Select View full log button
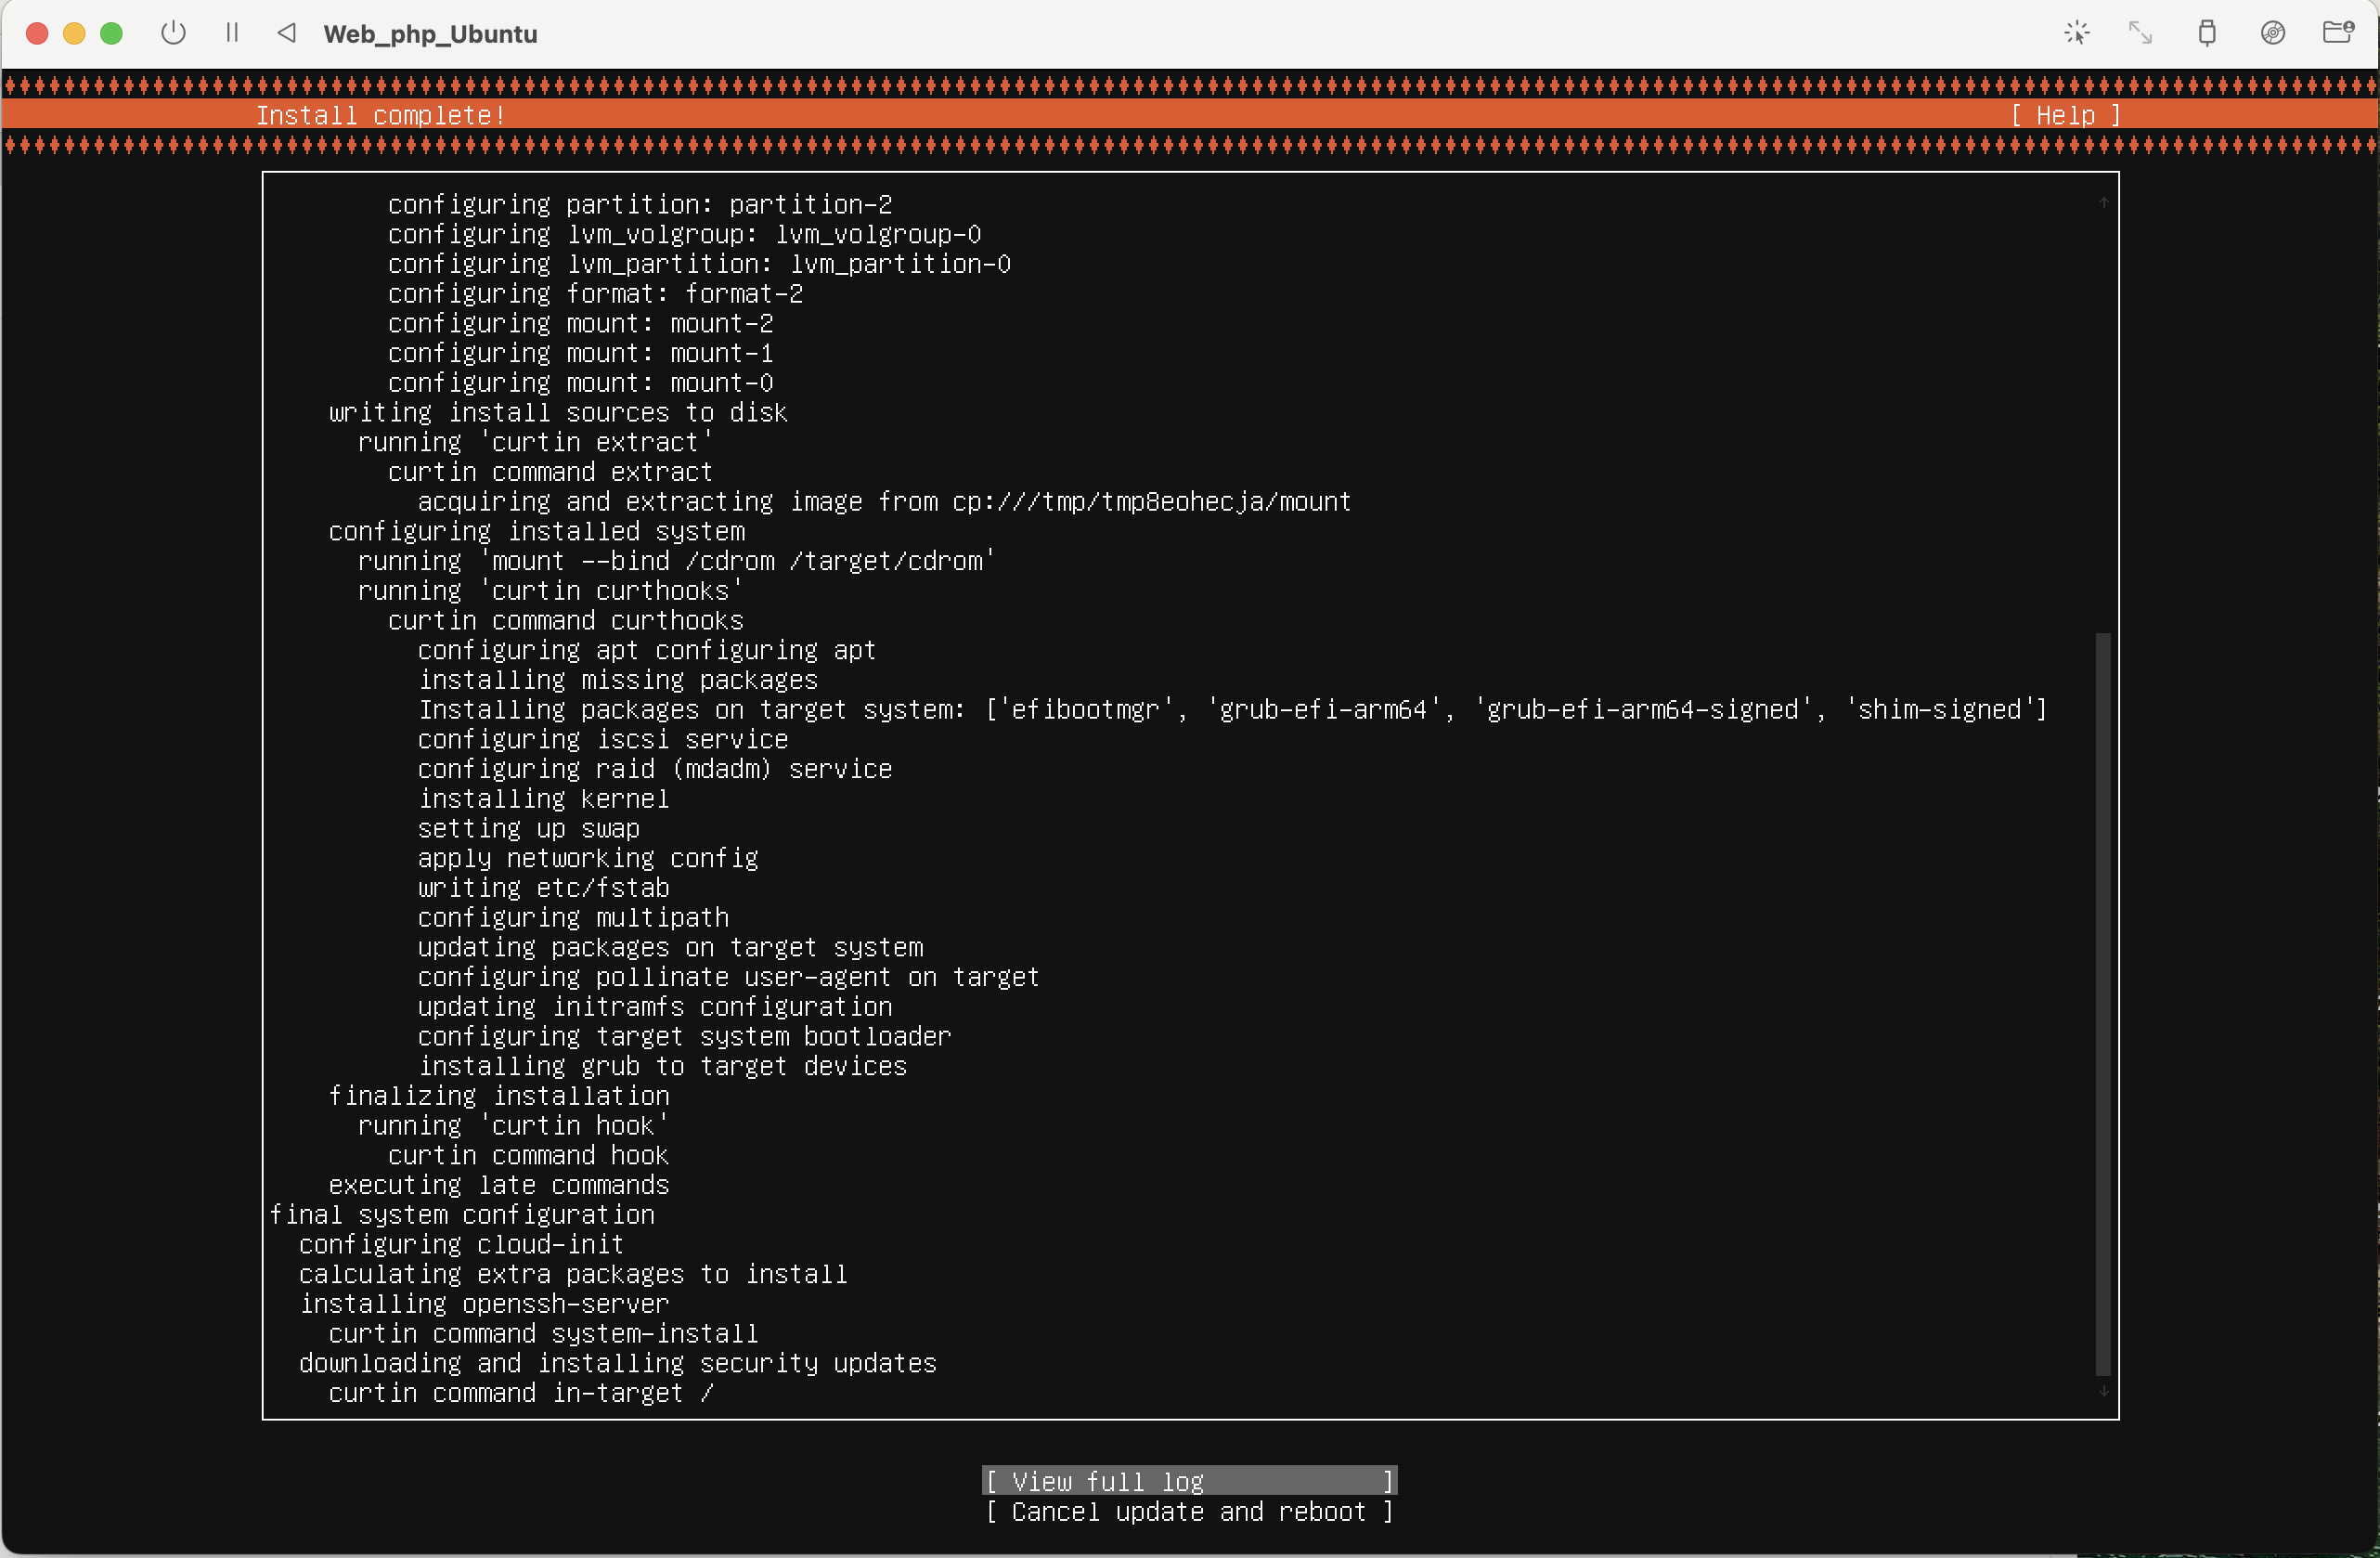Viewport: 2380px width, 1558px height. pos(1189,1481)
